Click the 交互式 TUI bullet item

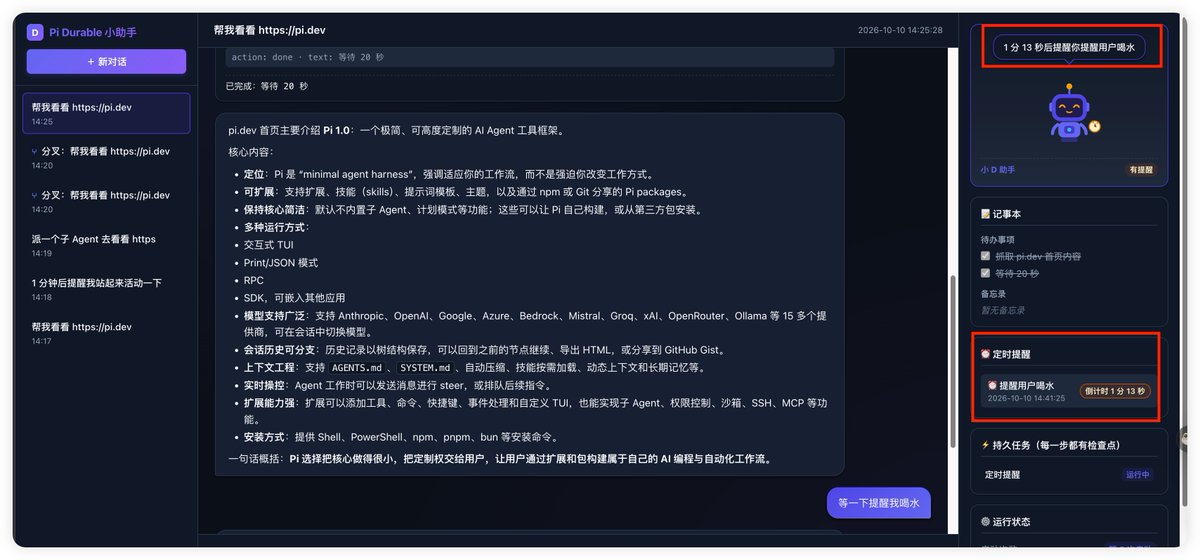pos(269,245)
